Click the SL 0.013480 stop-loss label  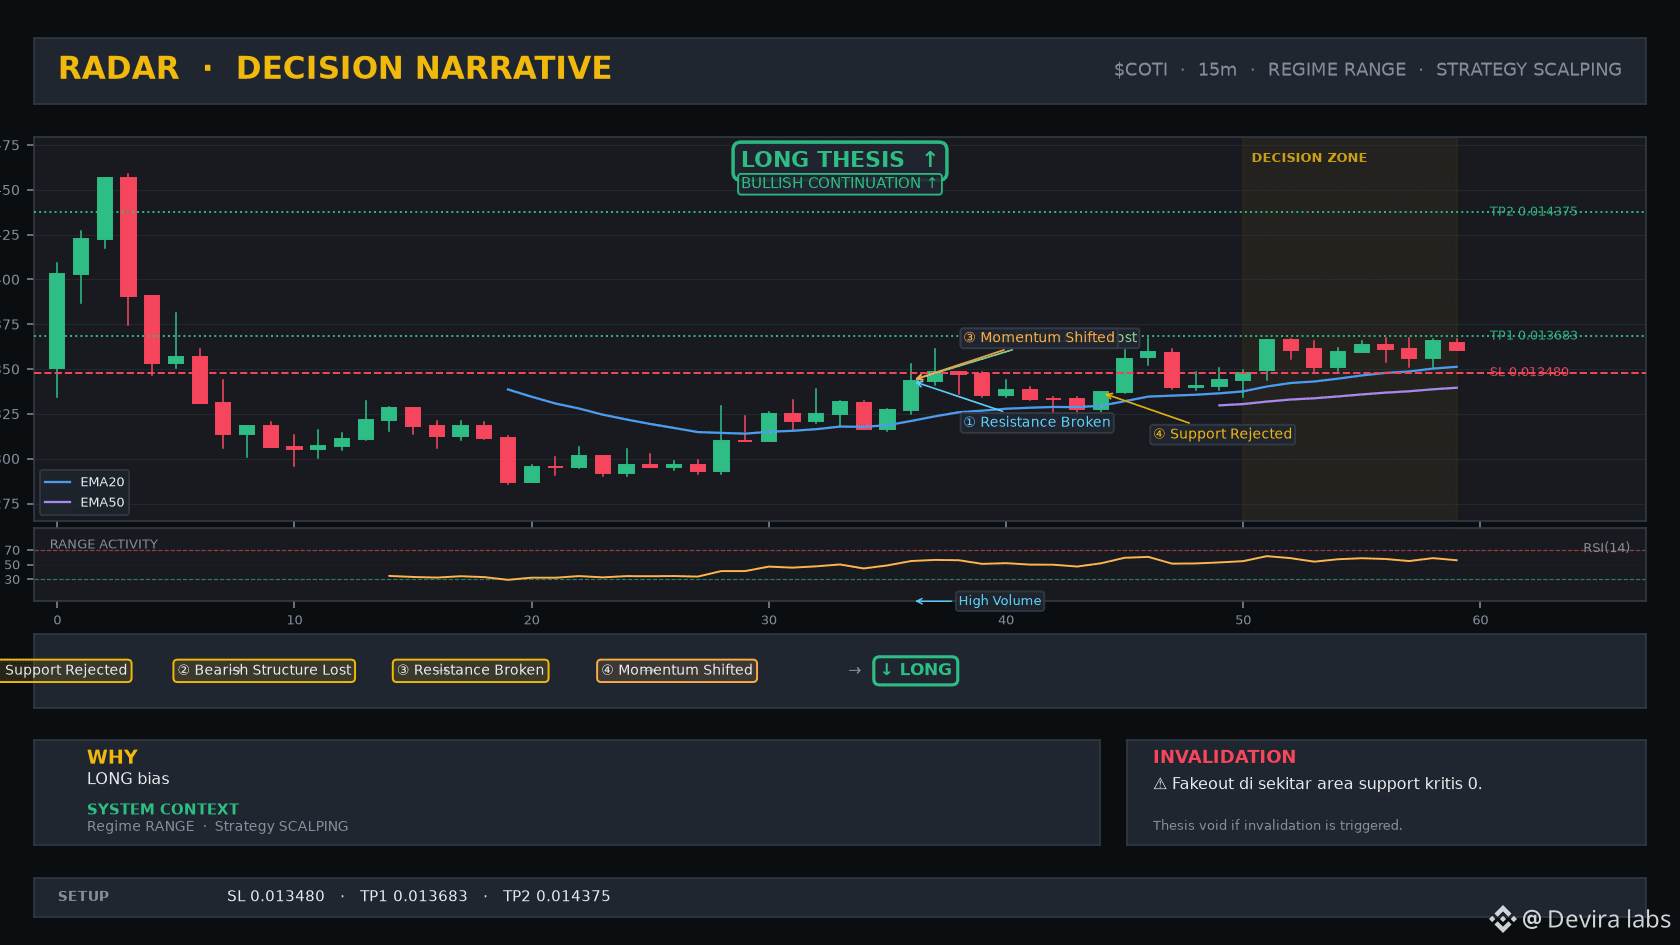1529,372
